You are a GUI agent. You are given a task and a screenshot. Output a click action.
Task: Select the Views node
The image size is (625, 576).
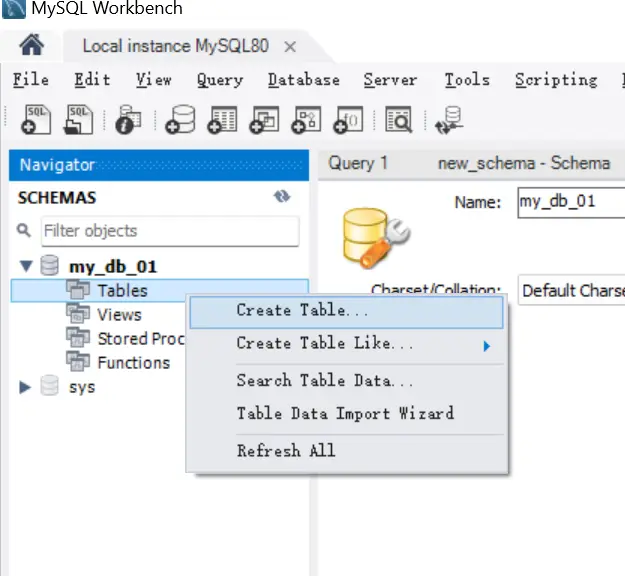click(x=120, y=315)
